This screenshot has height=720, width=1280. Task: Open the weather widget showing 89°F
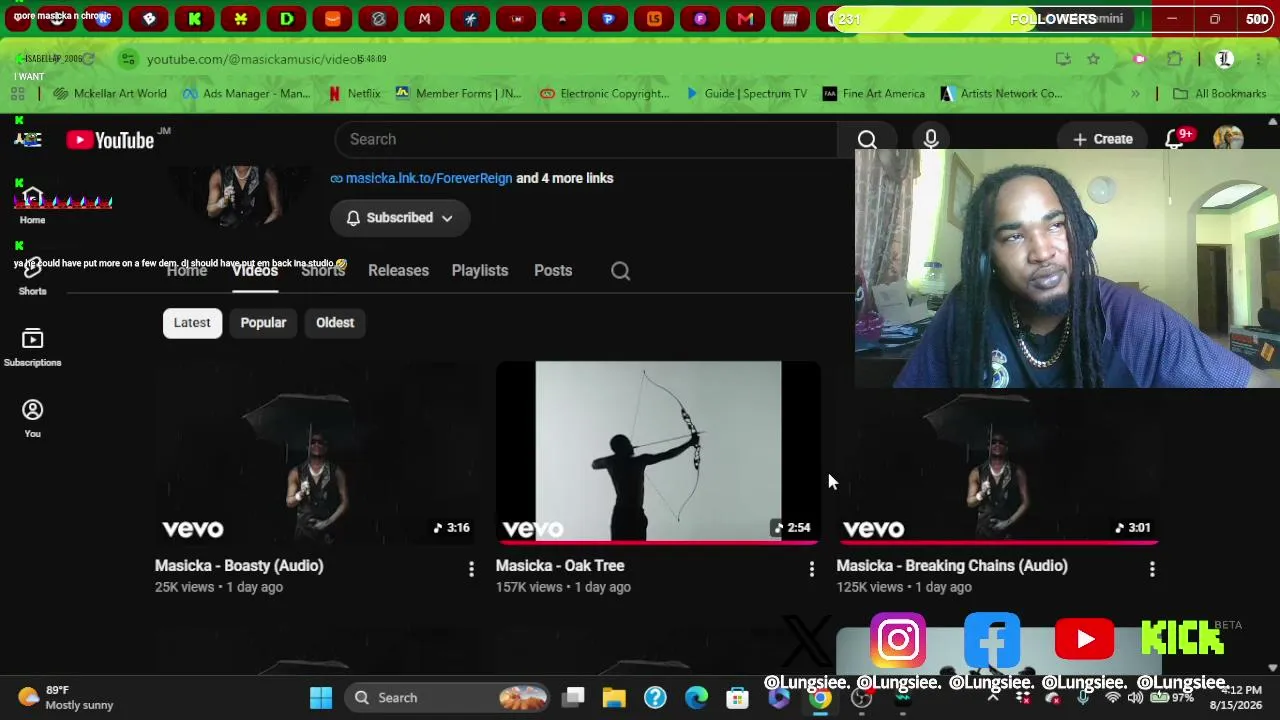(x=66, y=698)
